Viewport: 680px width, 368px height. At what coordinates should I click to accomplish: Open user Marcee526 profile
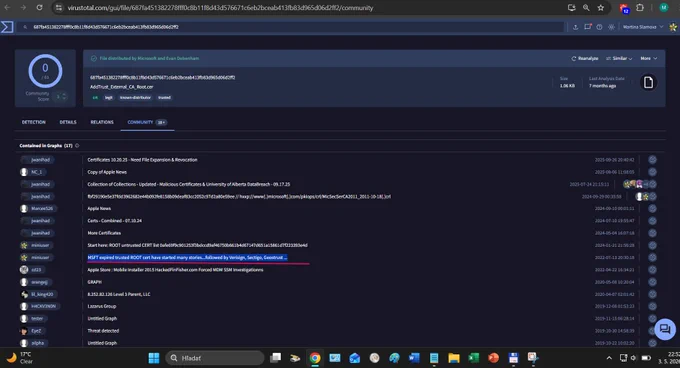[x=42, y=208]
